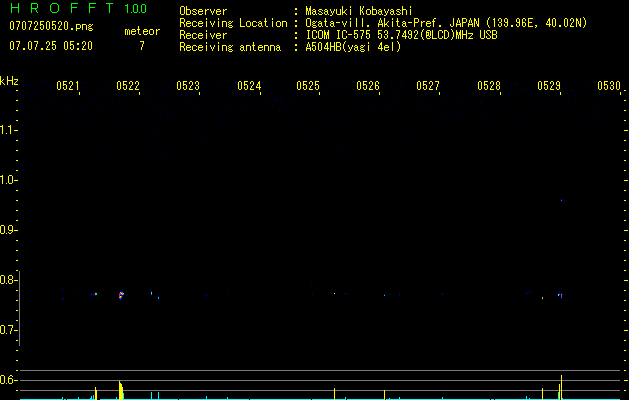
Task: Click the Receiver field label
Action: (203, 35)
